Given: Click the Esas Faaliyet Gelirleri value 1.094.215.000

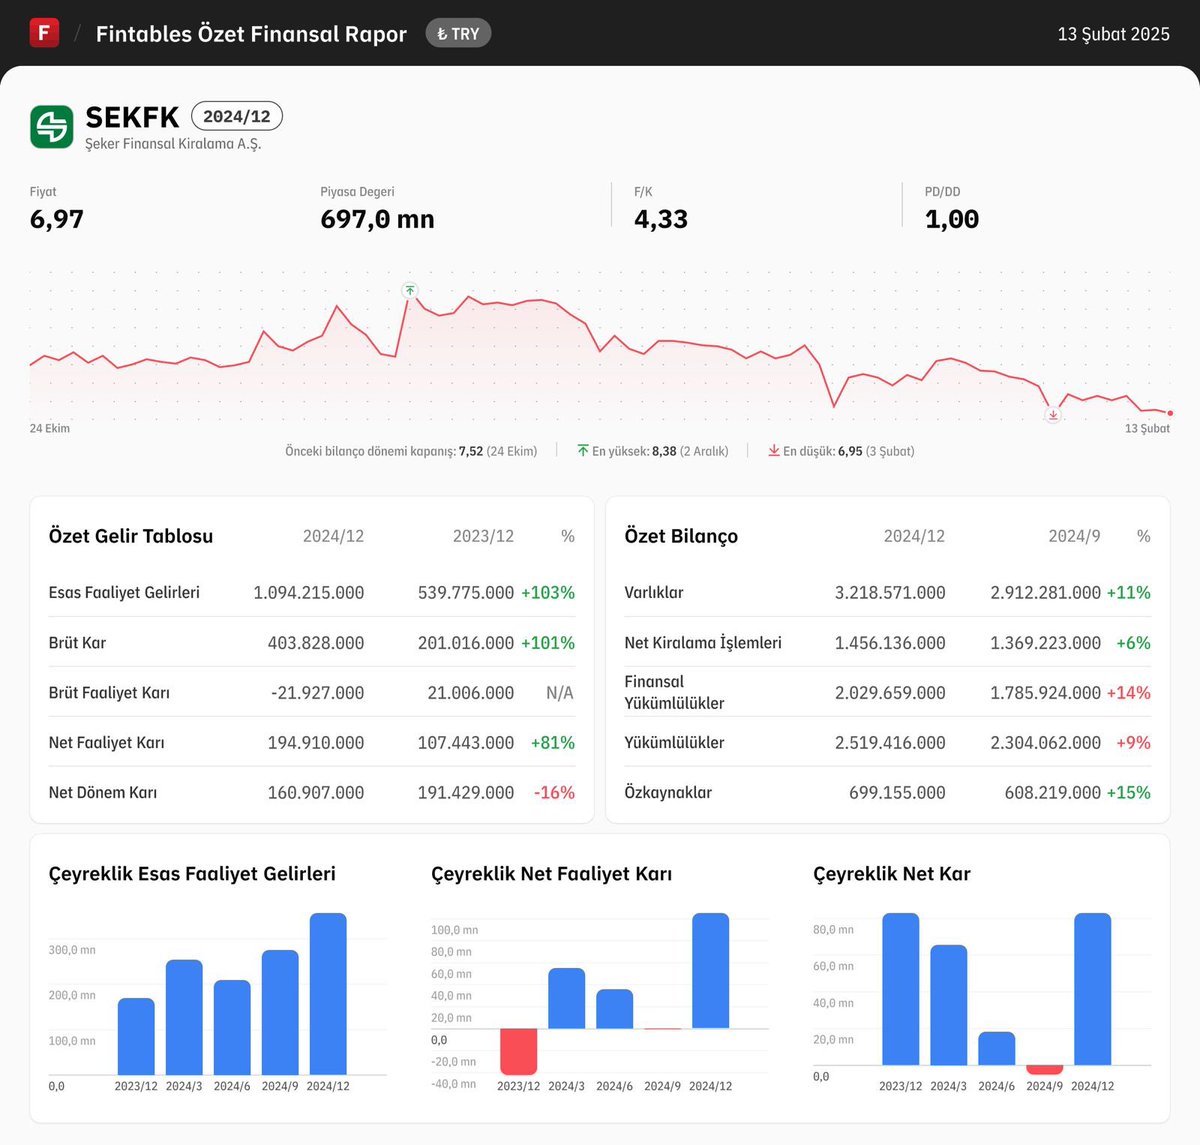Looking at the screenshot, I should pyautogui.click(x=308, y=592).
